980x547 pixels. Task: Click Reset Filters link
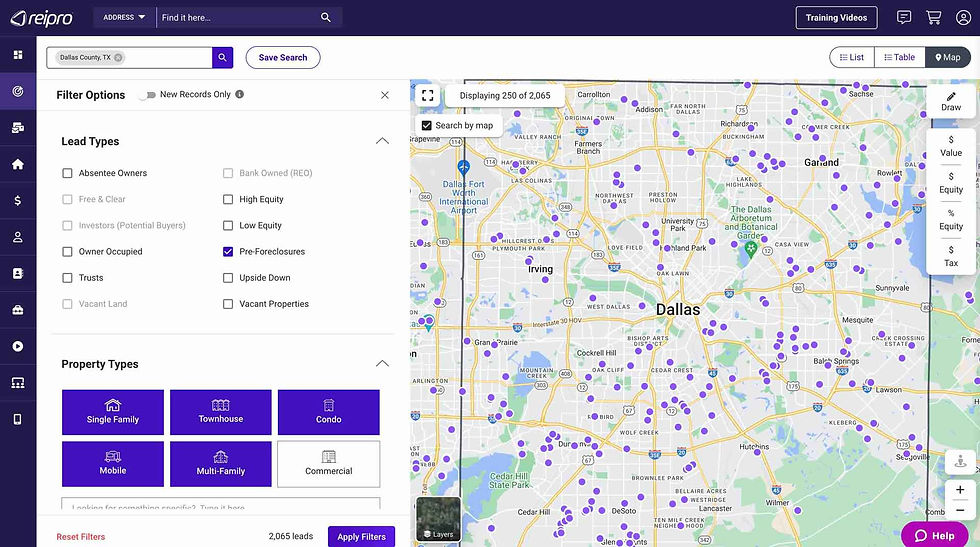[81, 537]
